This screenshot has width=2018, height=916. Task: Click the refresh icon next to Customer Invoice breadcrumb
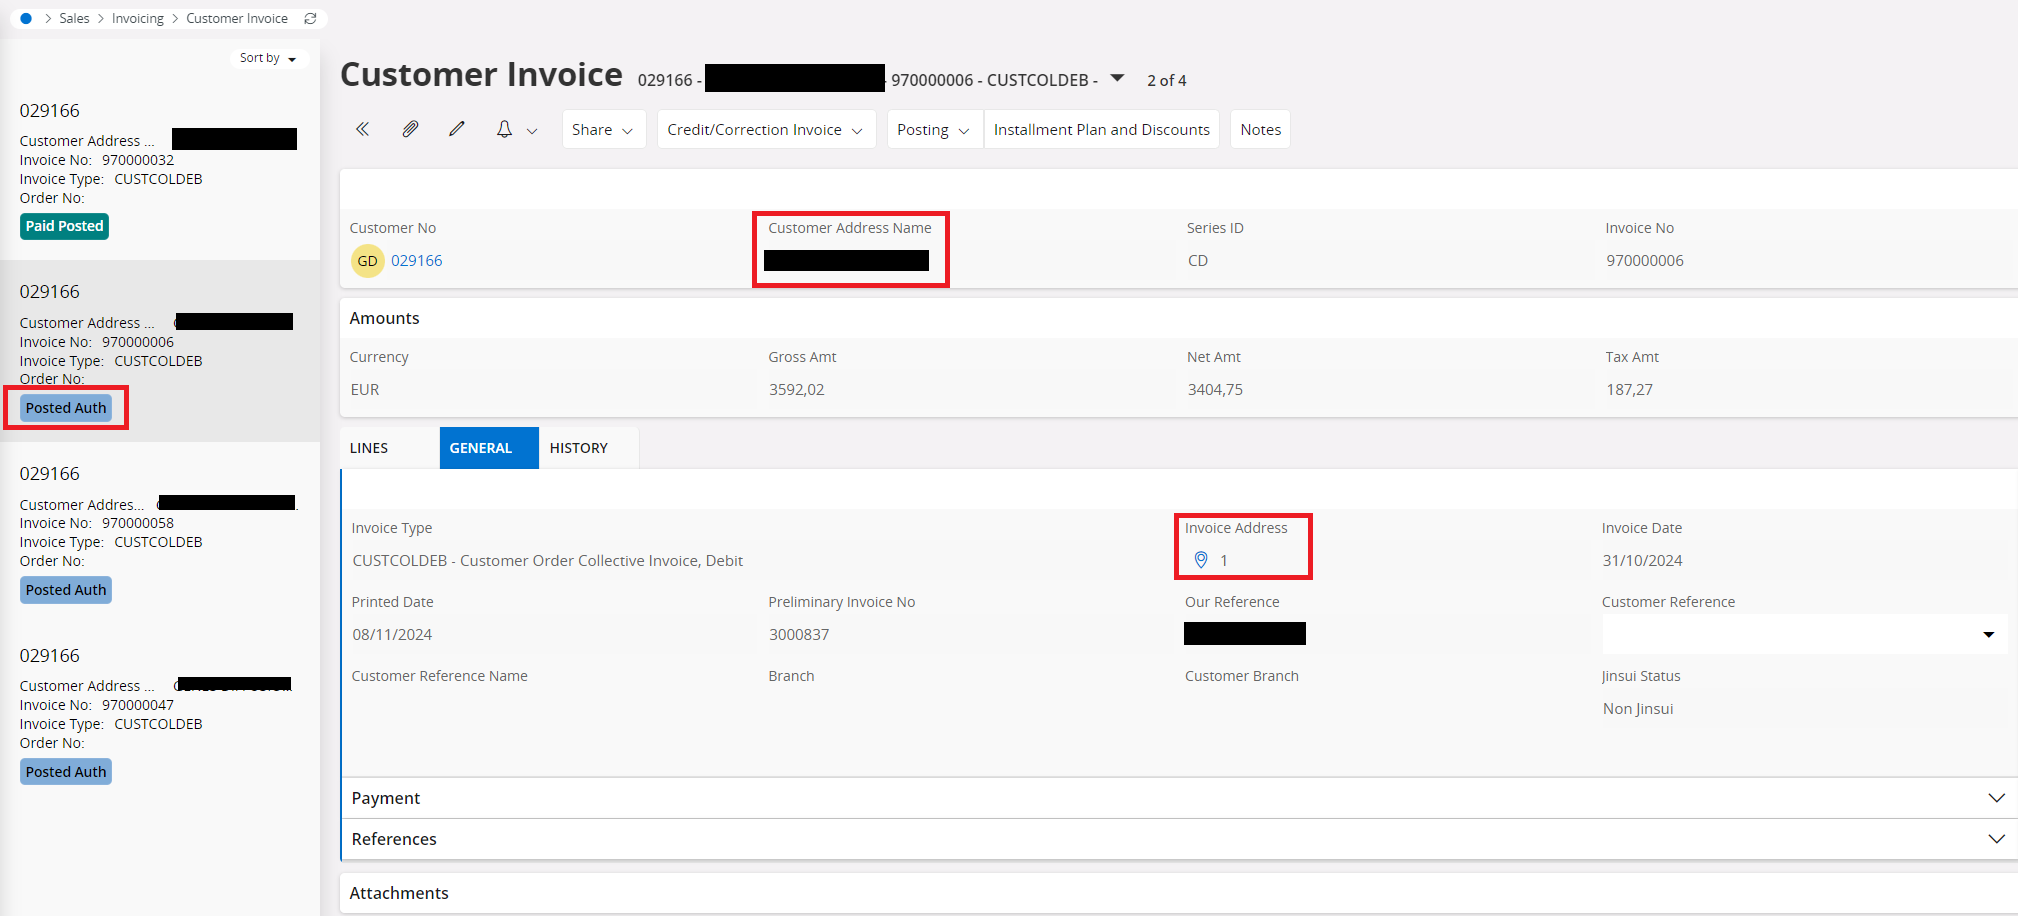(310, 18)
